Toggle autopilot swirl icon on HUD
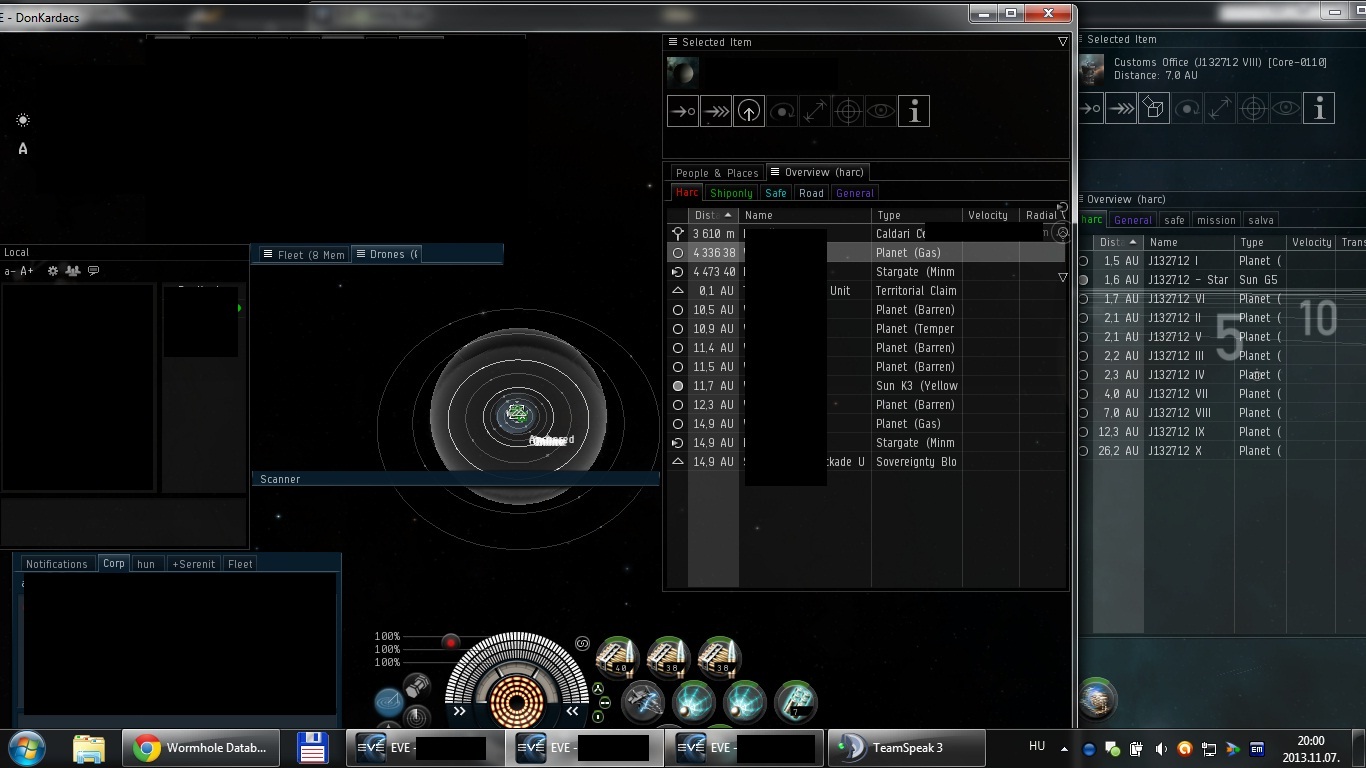 [x=582, y=643]
